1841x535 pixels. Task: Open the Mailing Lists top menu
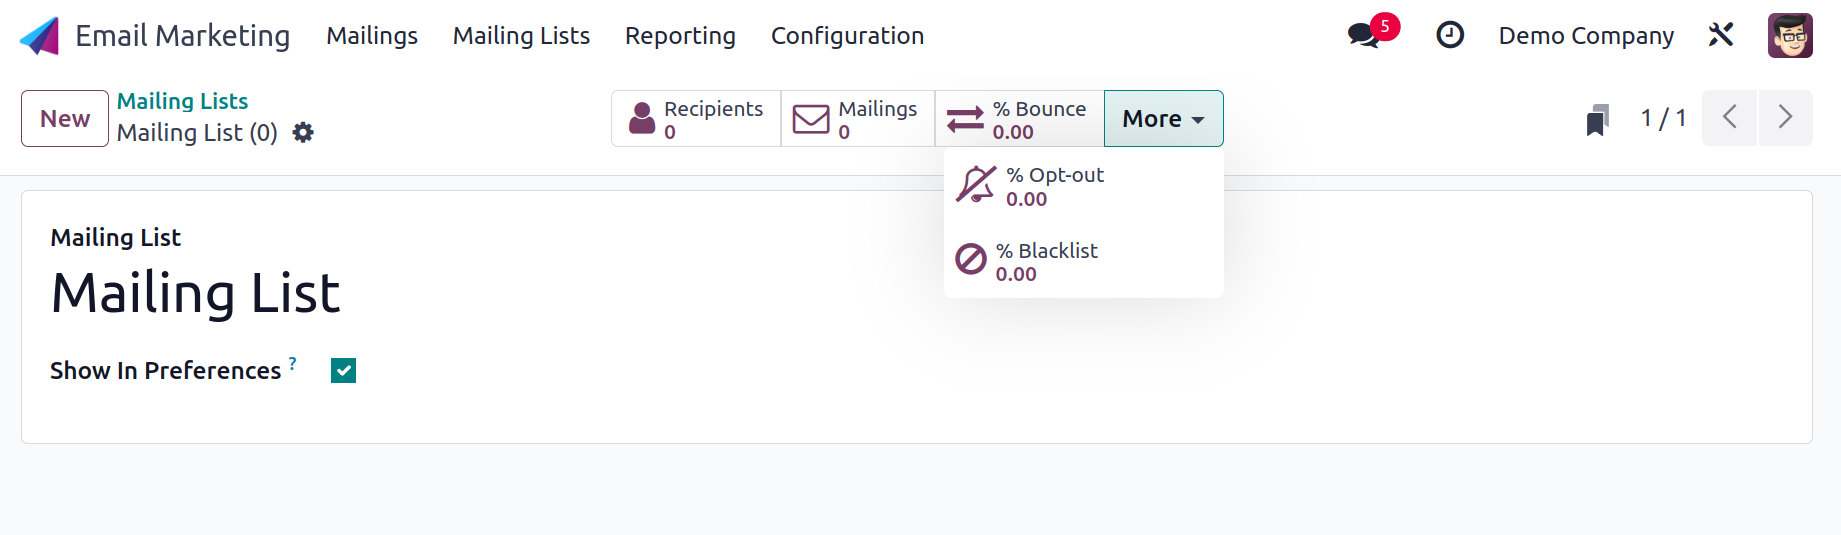point(521,36)
